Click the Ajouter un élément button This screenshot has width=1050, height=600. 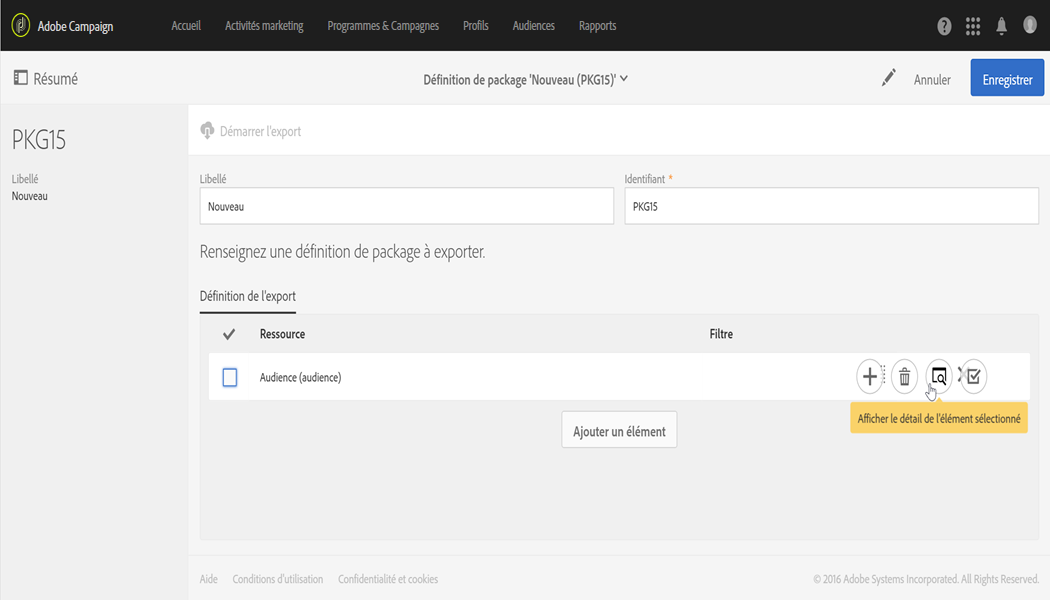point(619,431)
